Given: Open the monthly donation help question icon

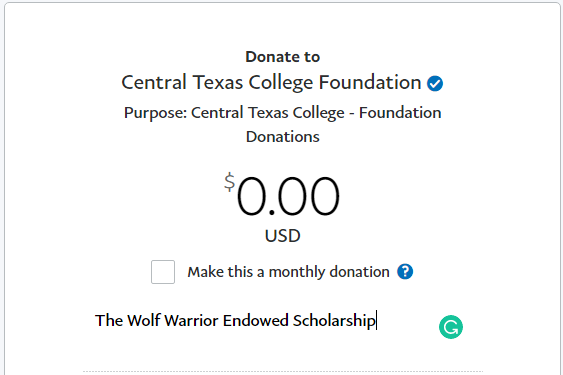Looking at the screenshot, I should pyautogui.click(x=405, y=272).
